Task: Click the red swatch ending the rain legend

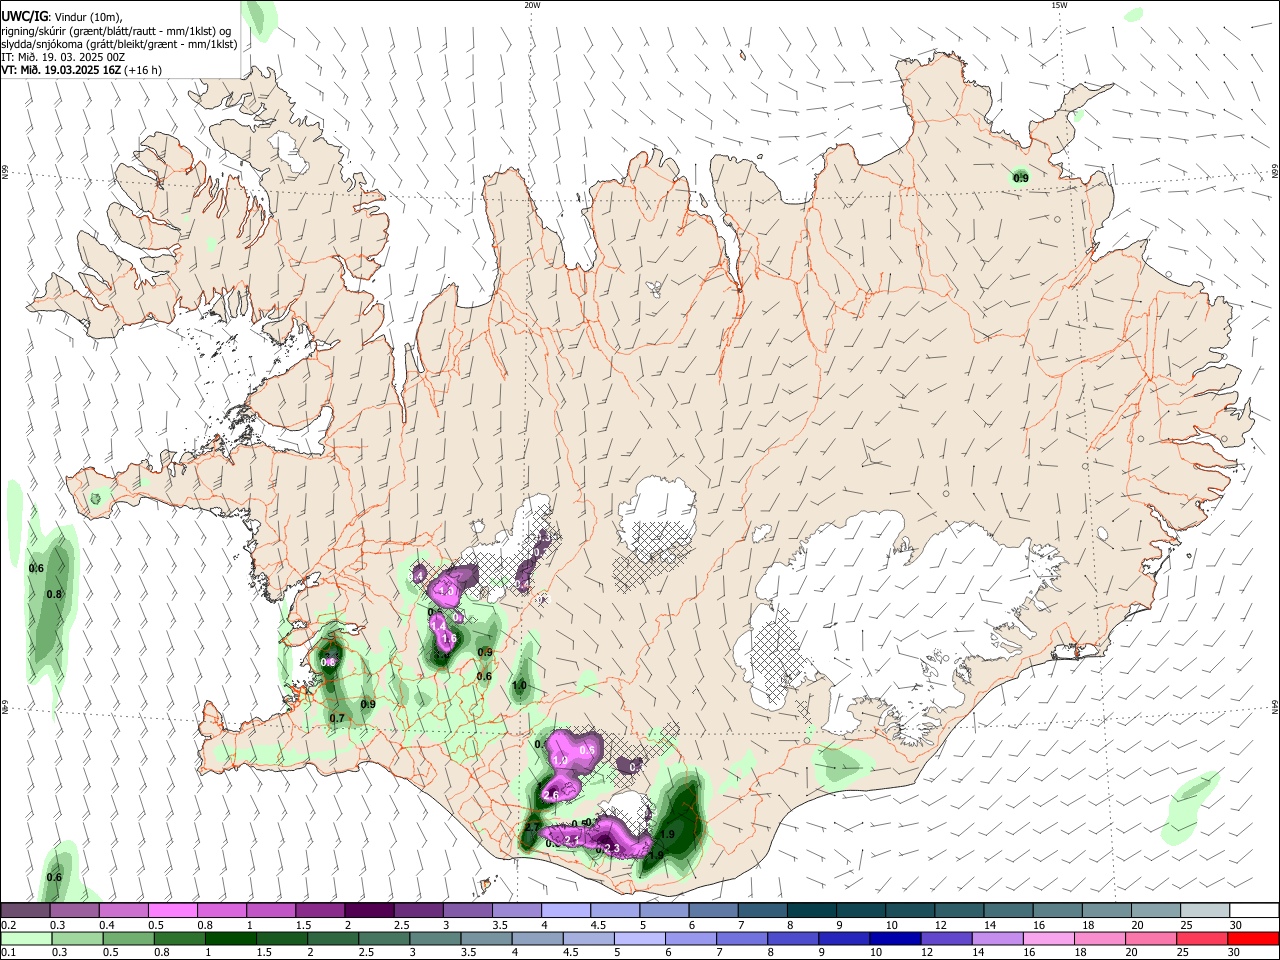Action: (1254, 938)
